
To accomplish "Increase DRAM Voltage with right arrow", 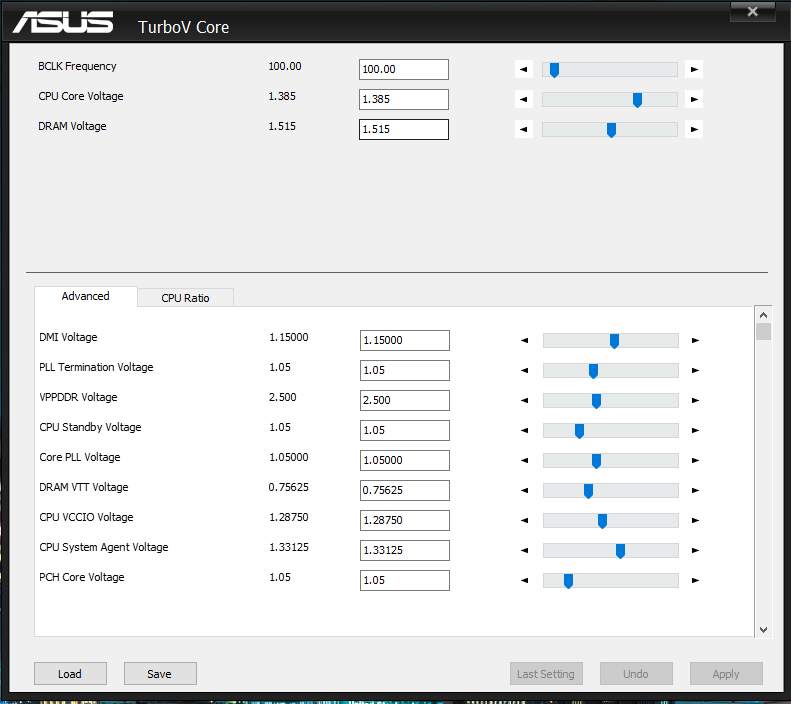I will tap(694, 129).
